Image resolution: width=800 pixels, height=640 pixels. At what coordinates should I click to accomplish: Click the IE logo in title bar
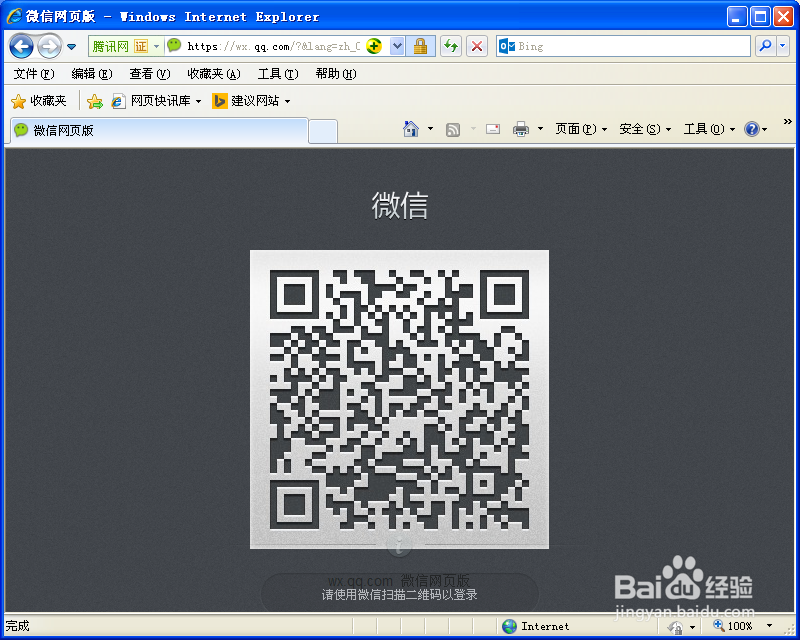14,16
